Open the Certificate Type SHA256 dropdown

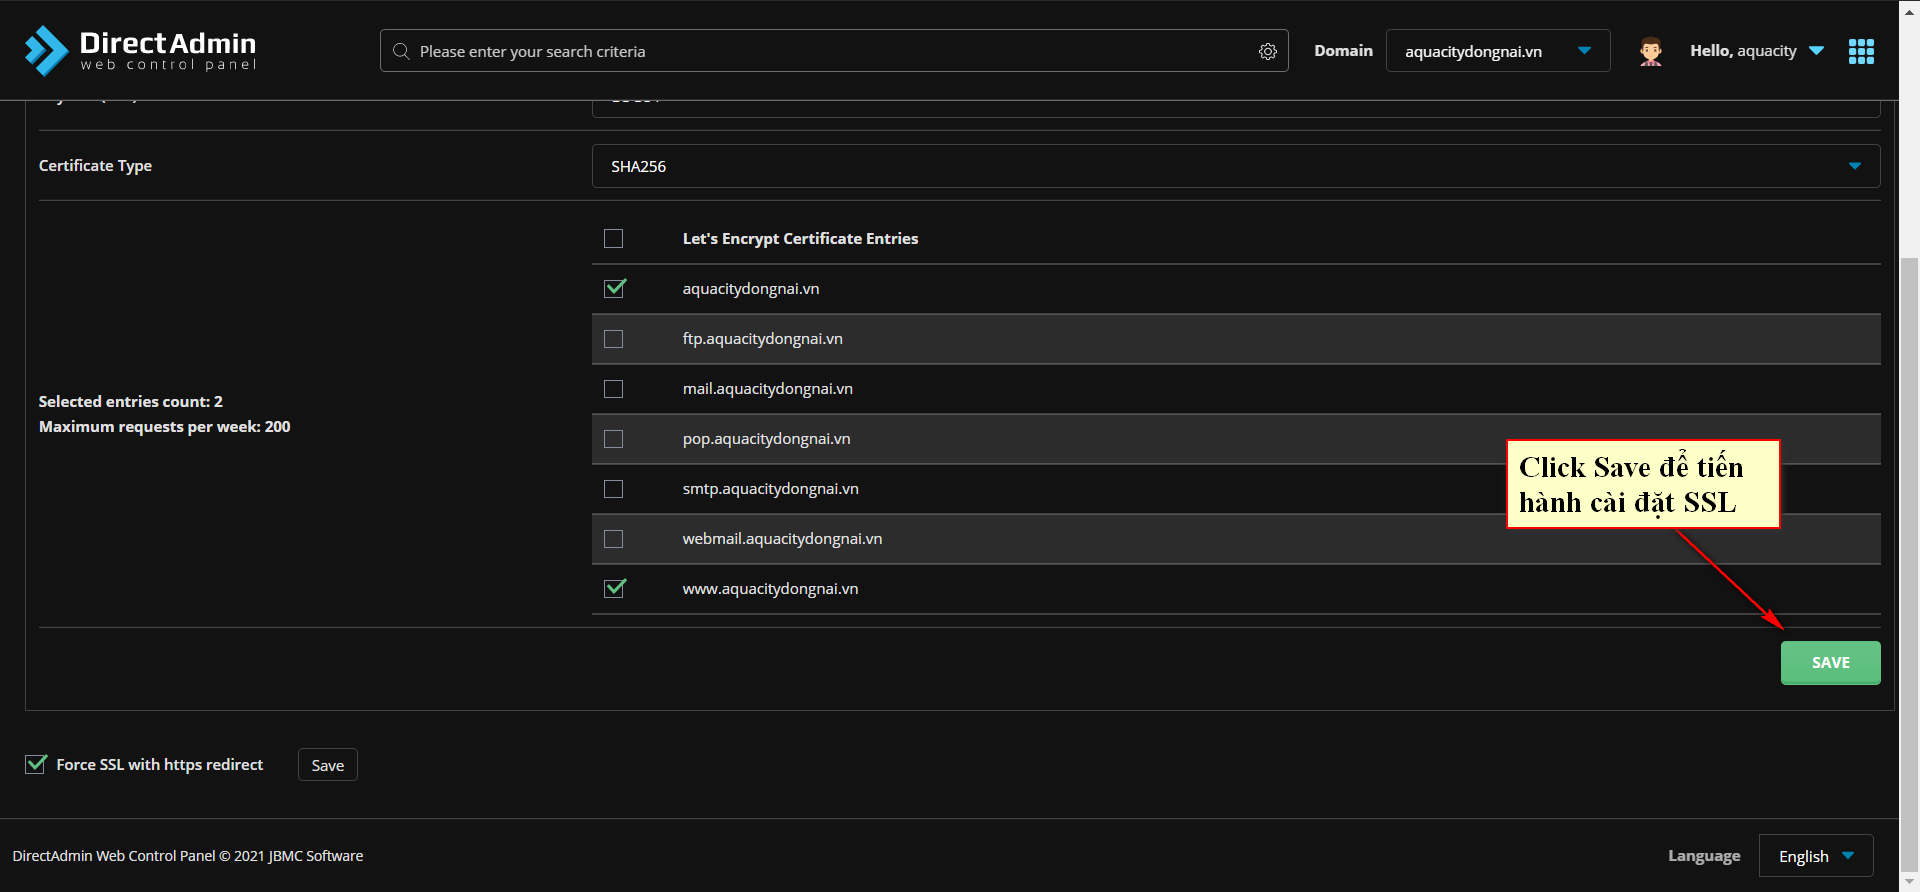1236,166
